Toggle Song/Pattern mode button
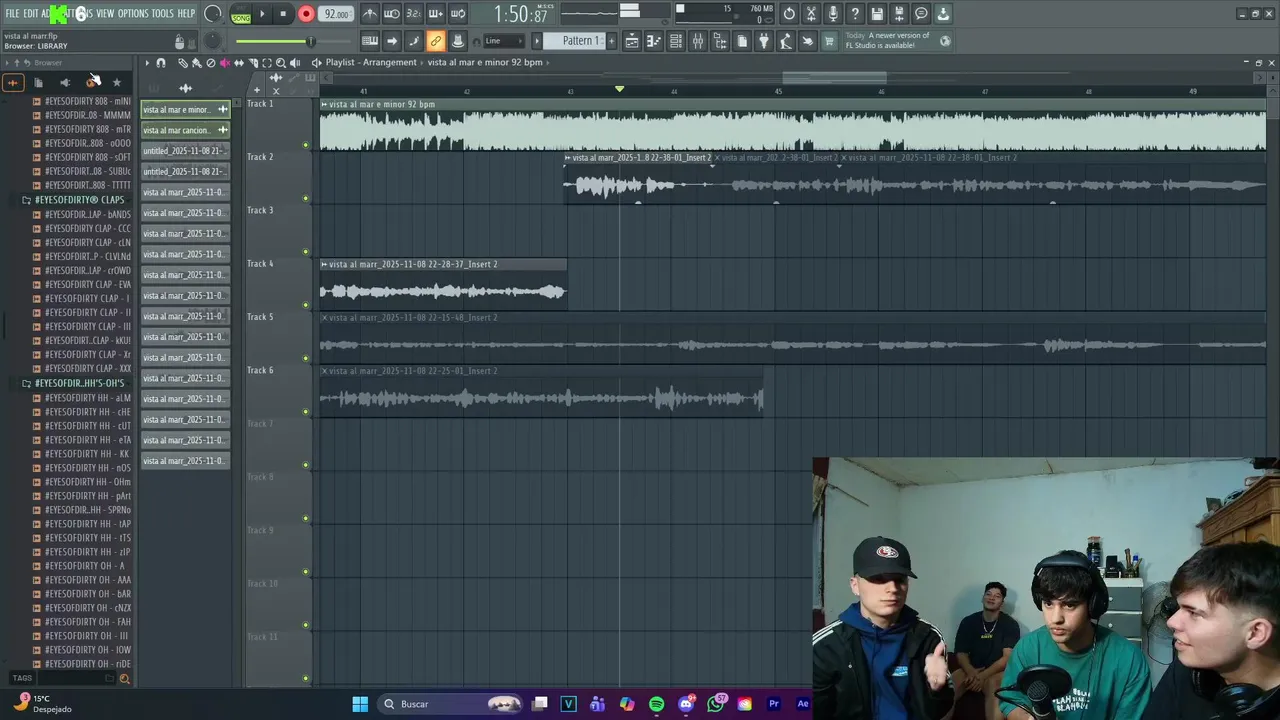Screen dimensions: 1280x720 pyautogui.click(x=241, y=15)
